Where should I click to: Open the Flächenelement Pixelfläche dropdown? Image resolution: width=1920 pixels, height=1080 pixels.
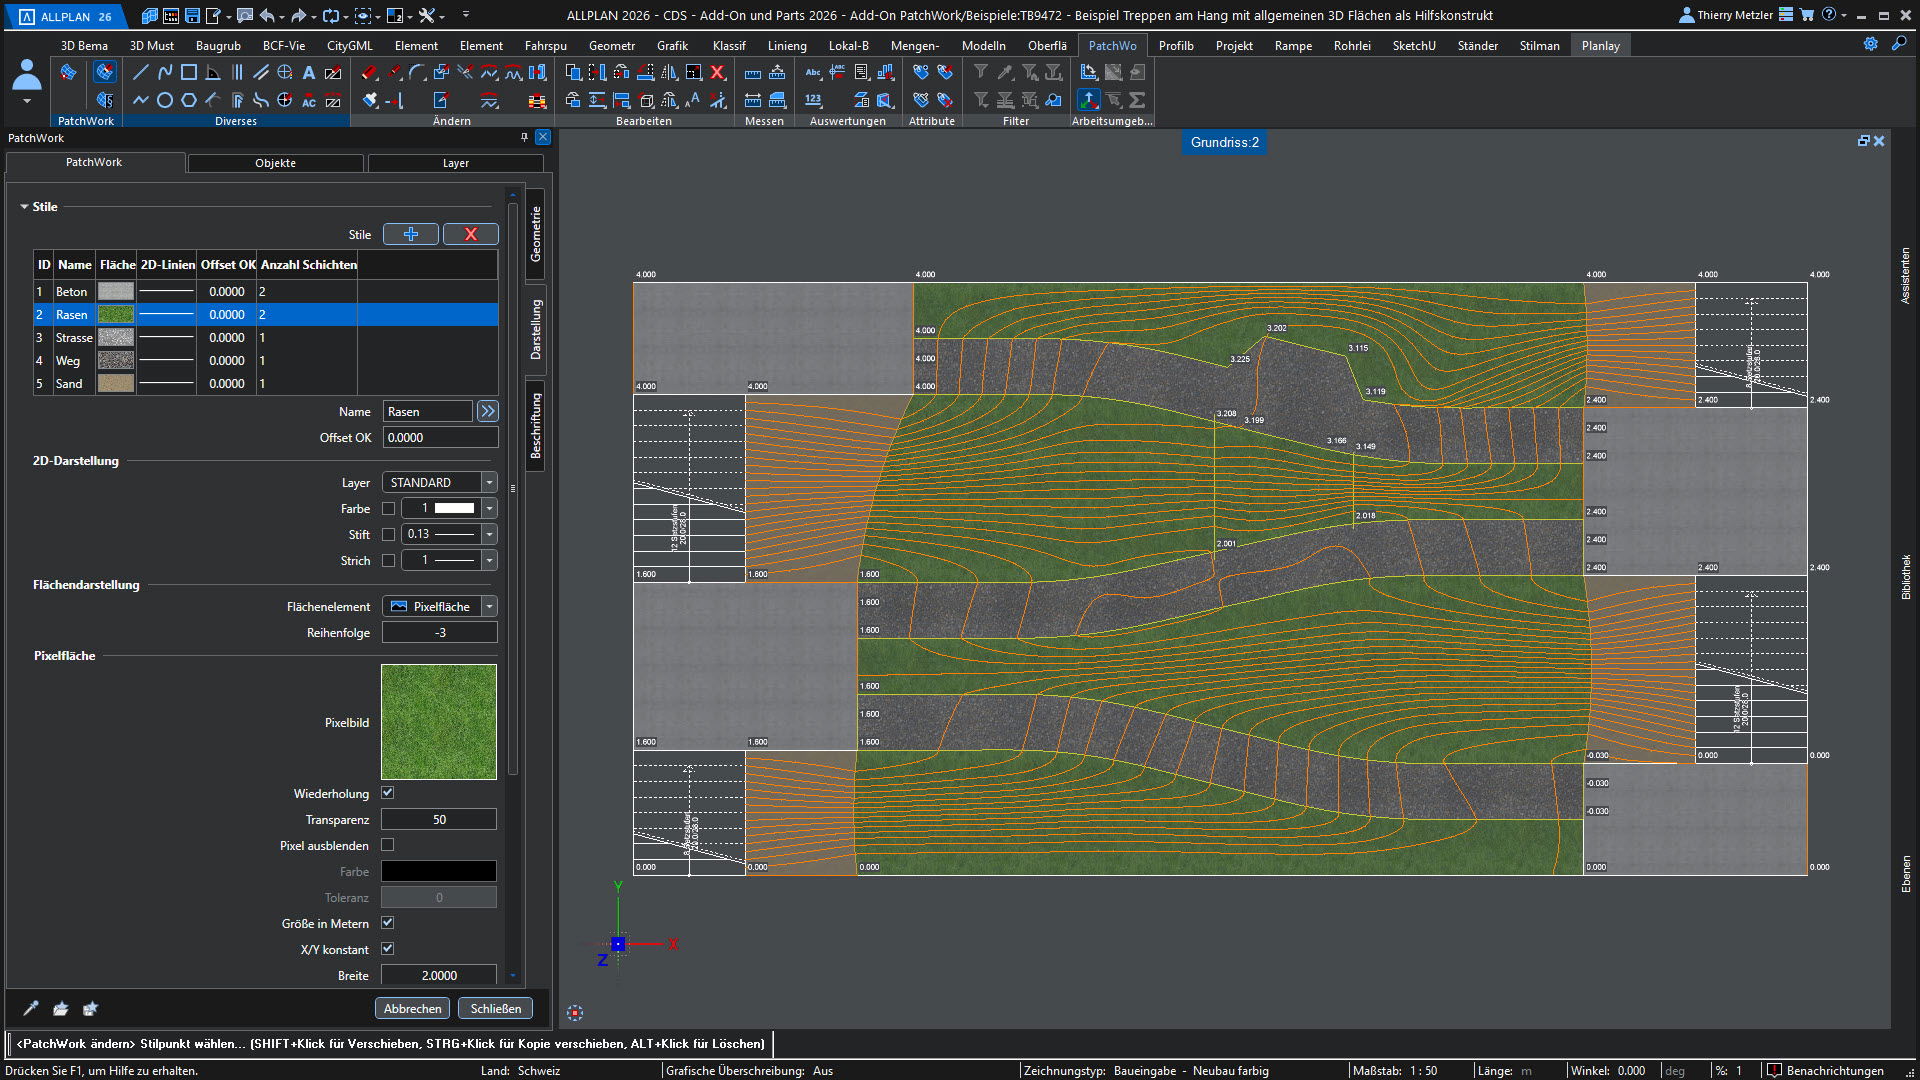[489, 607]
